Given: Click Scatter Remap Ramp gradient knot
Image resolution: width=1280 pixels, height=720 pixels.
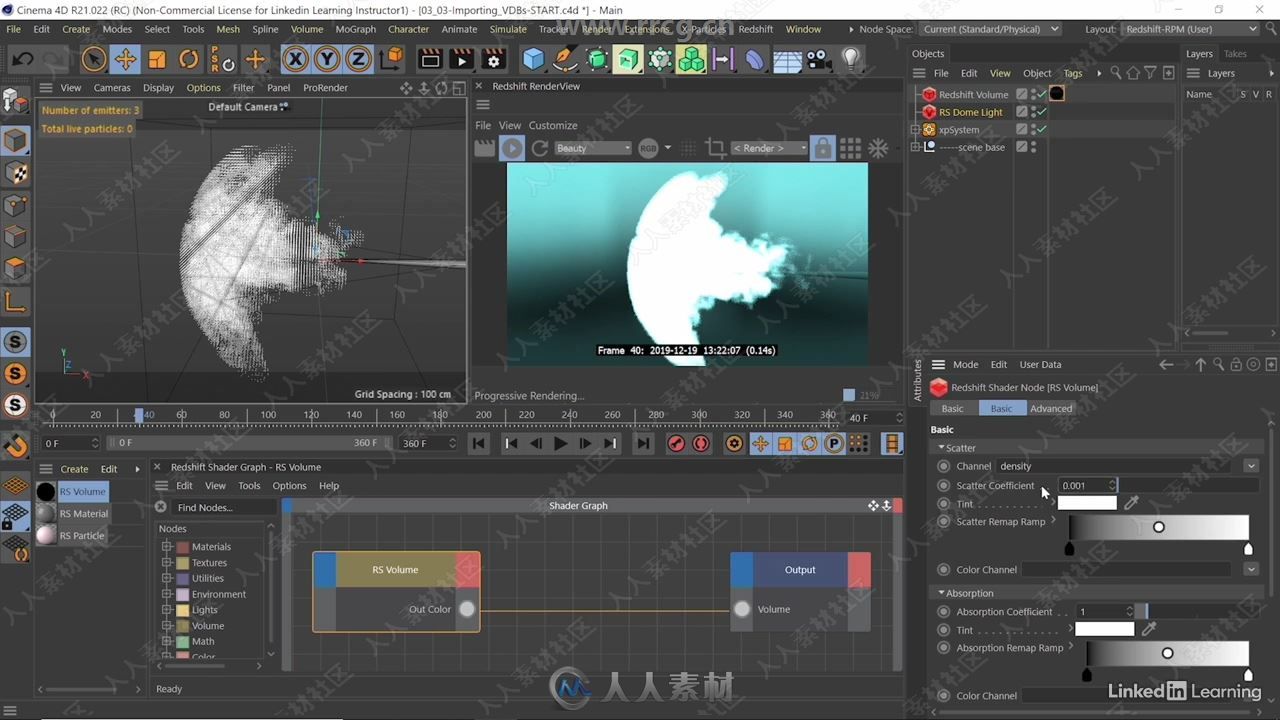Looking at the screenshot, I should point(1159,527).
